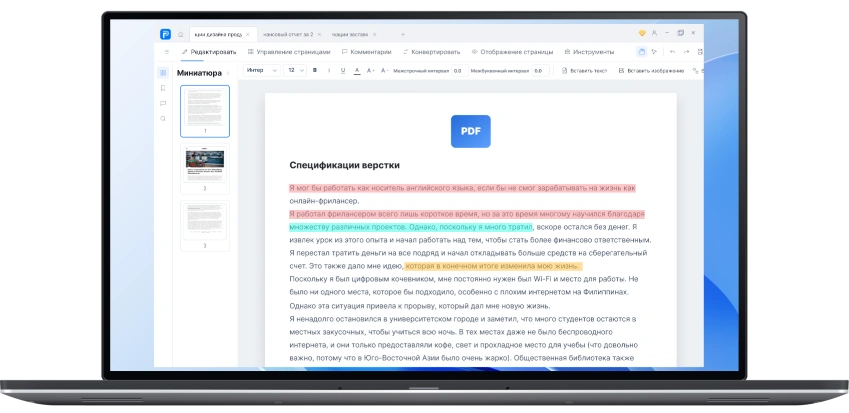This screenshot has height=413, width=849.
Task: Click the PDF app logo icon
Action: [165, 34]
